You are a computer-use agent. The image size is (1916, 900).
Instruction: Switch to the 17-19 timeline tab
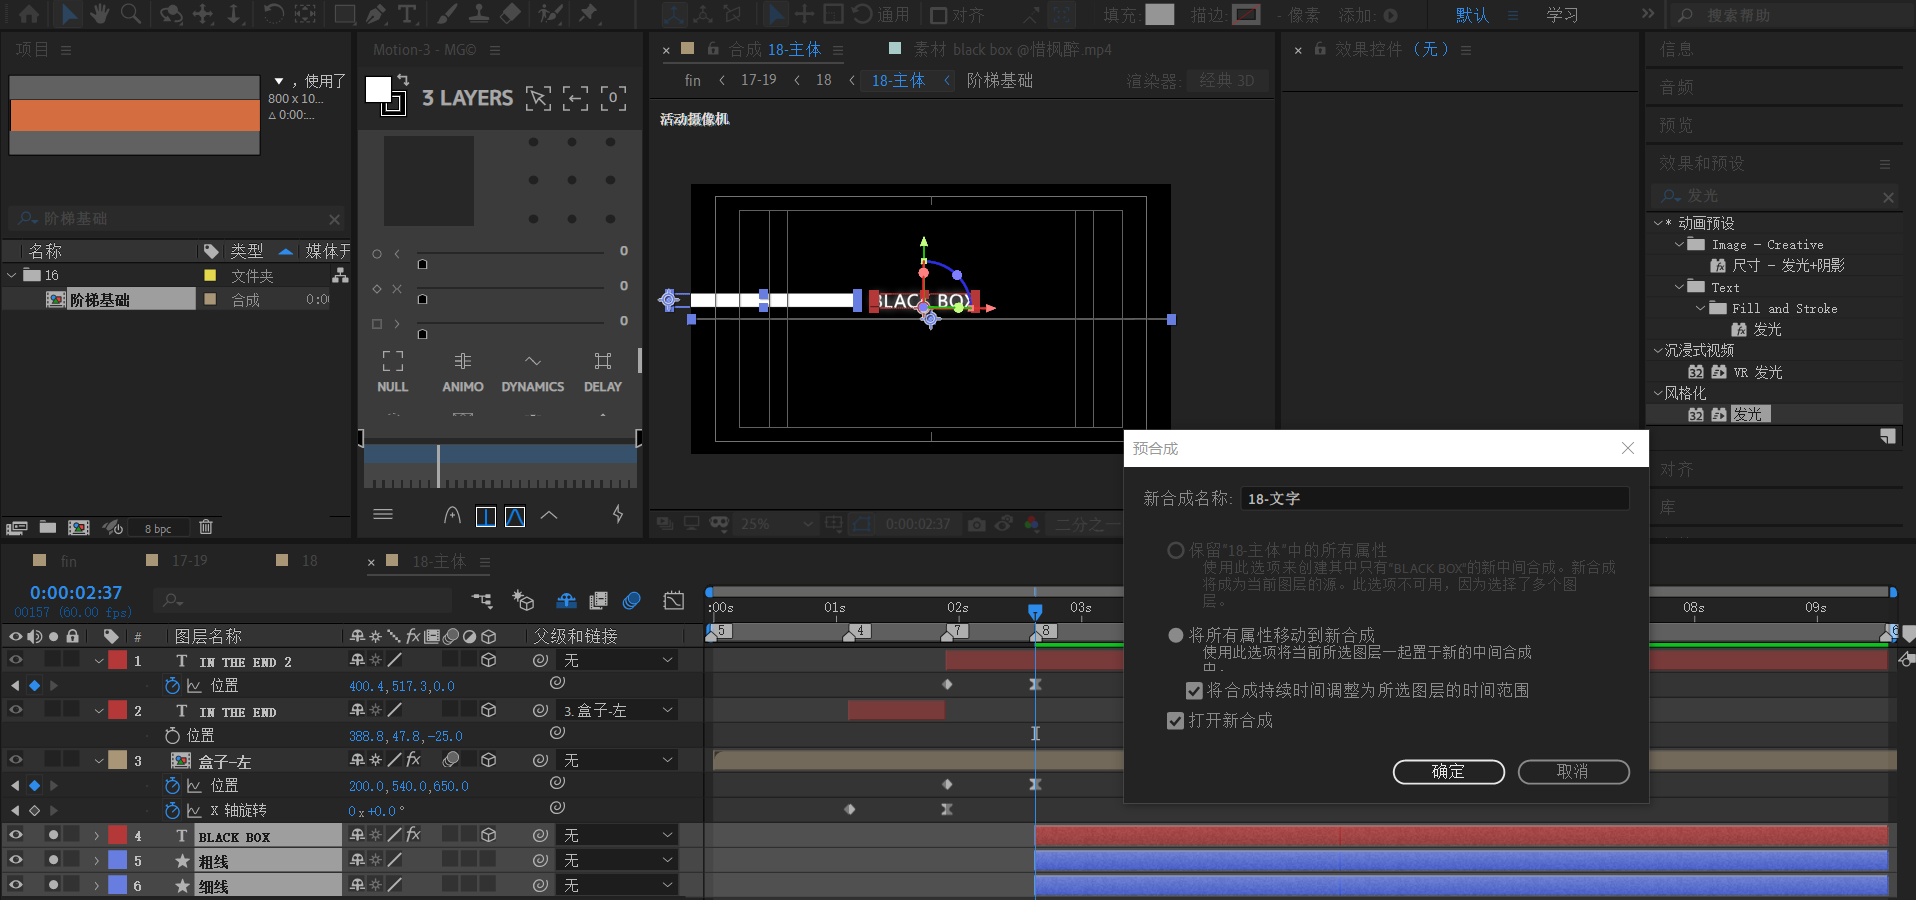pos(190,561)
